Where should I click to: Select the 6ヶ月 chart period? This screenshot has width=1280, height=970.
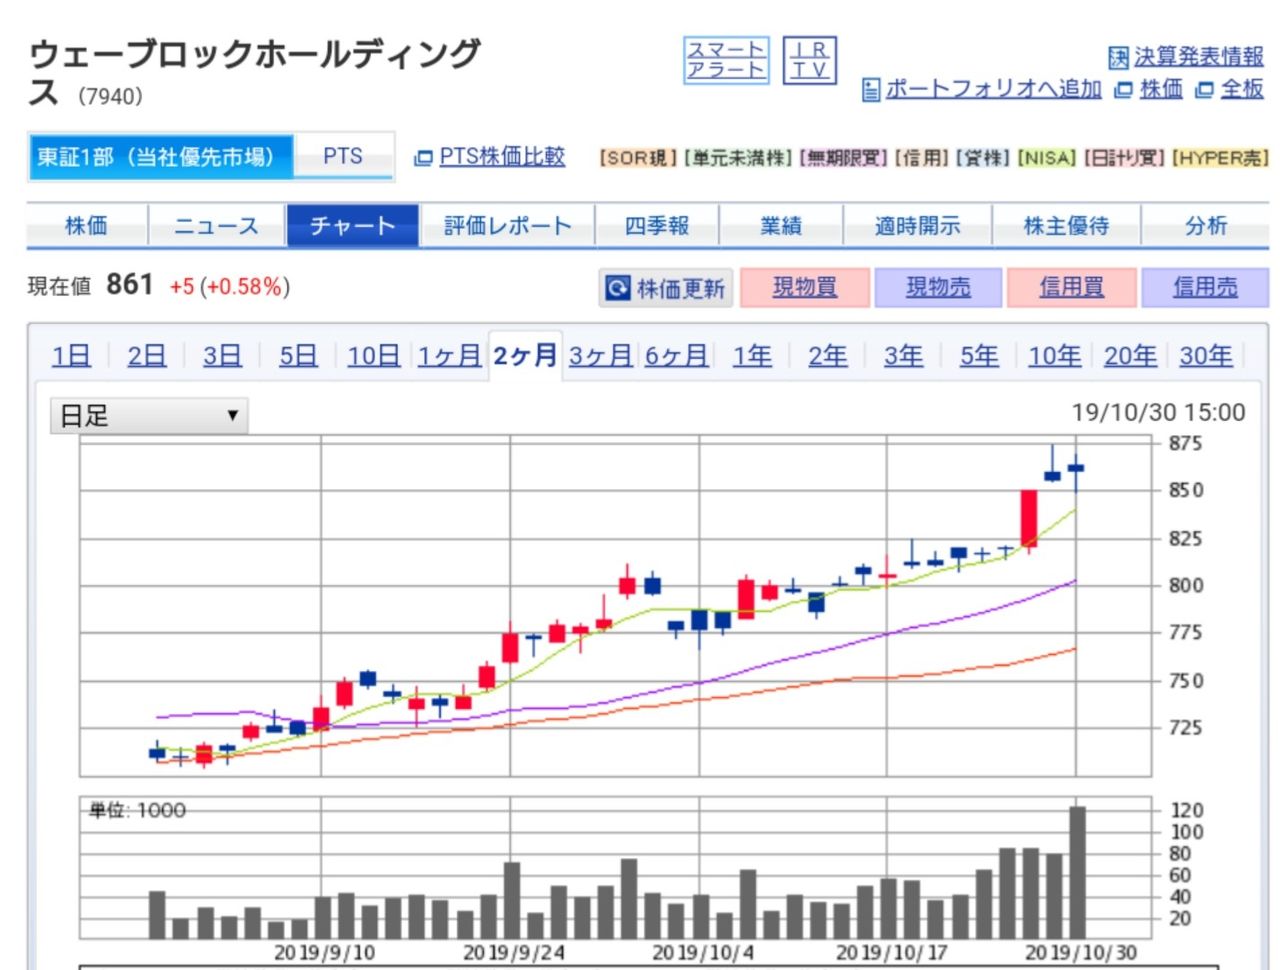tap(677, 356)
